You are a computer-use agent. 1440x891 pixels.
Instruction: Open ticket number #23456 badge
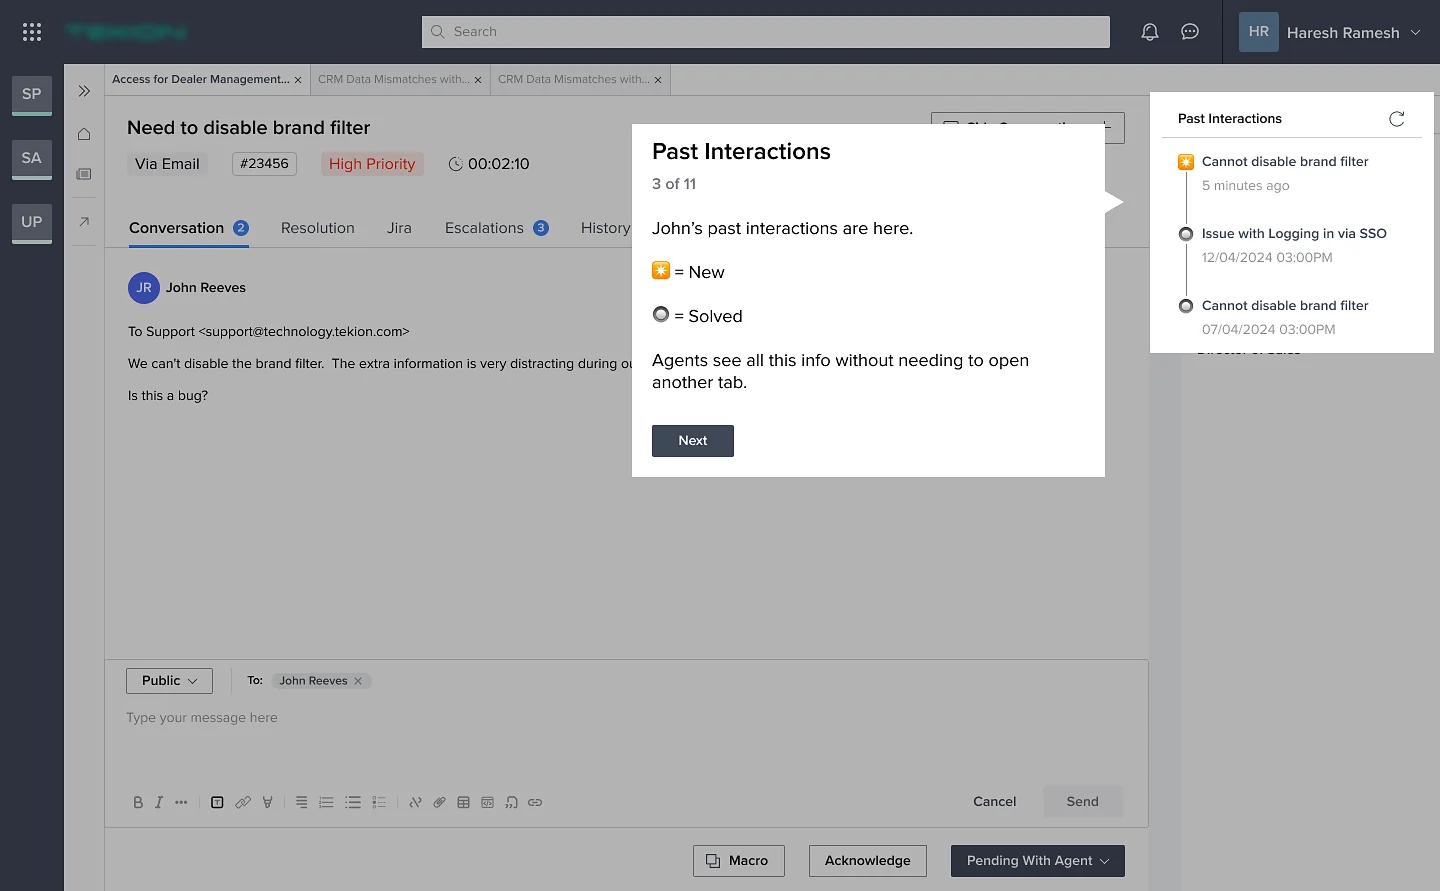click(x=264, y=164)
